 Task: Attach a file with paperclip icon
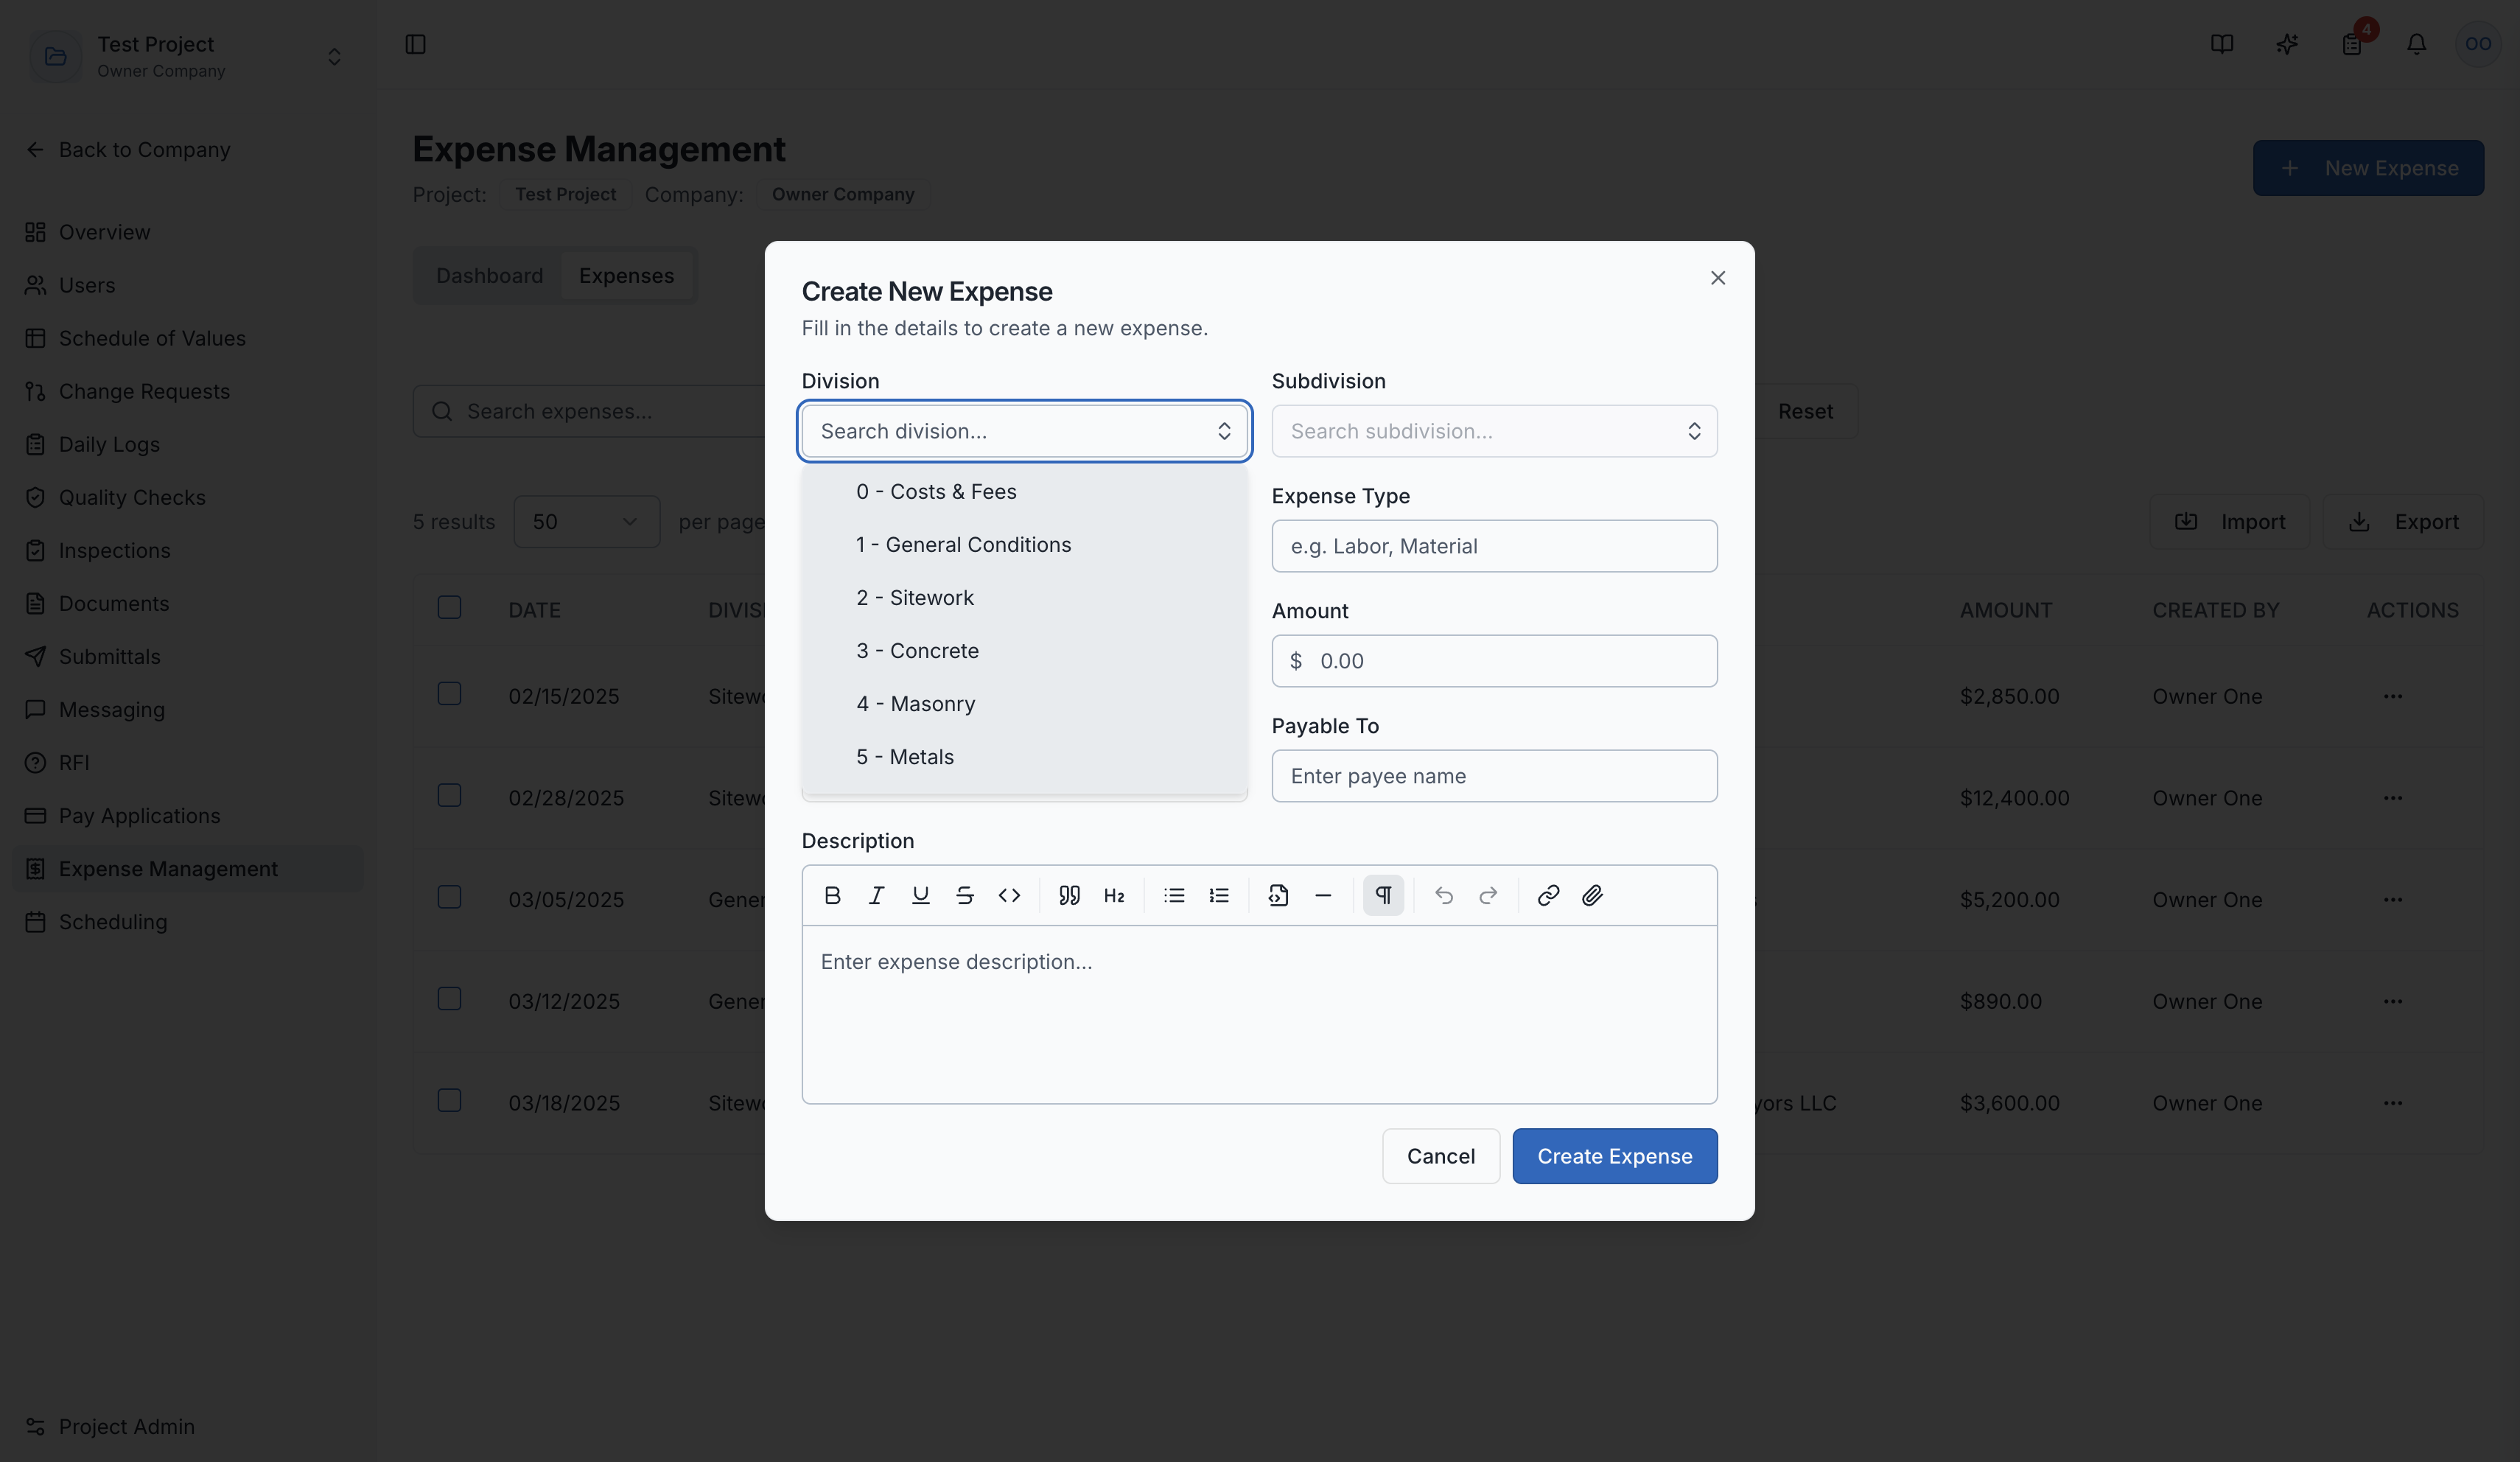pyautogui.click(x=1592, y=895)
